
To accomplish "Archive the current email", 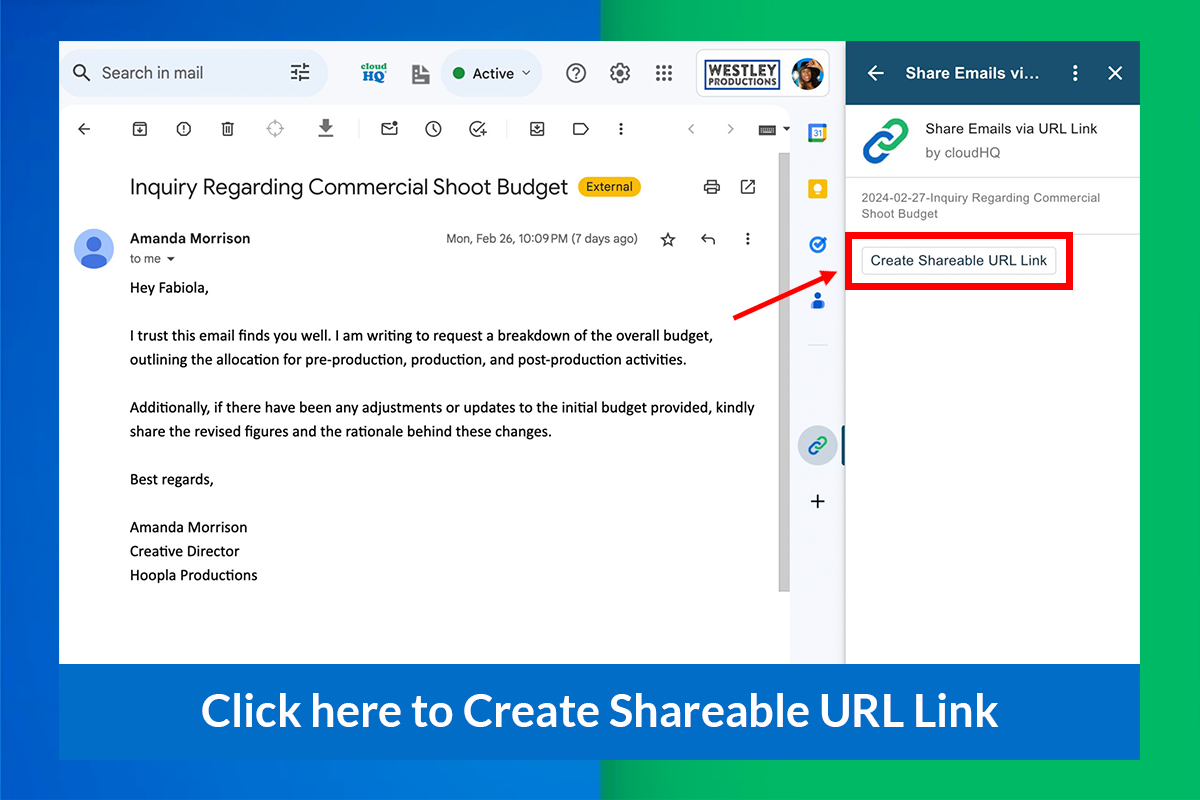I will click(x=139, y=128).
